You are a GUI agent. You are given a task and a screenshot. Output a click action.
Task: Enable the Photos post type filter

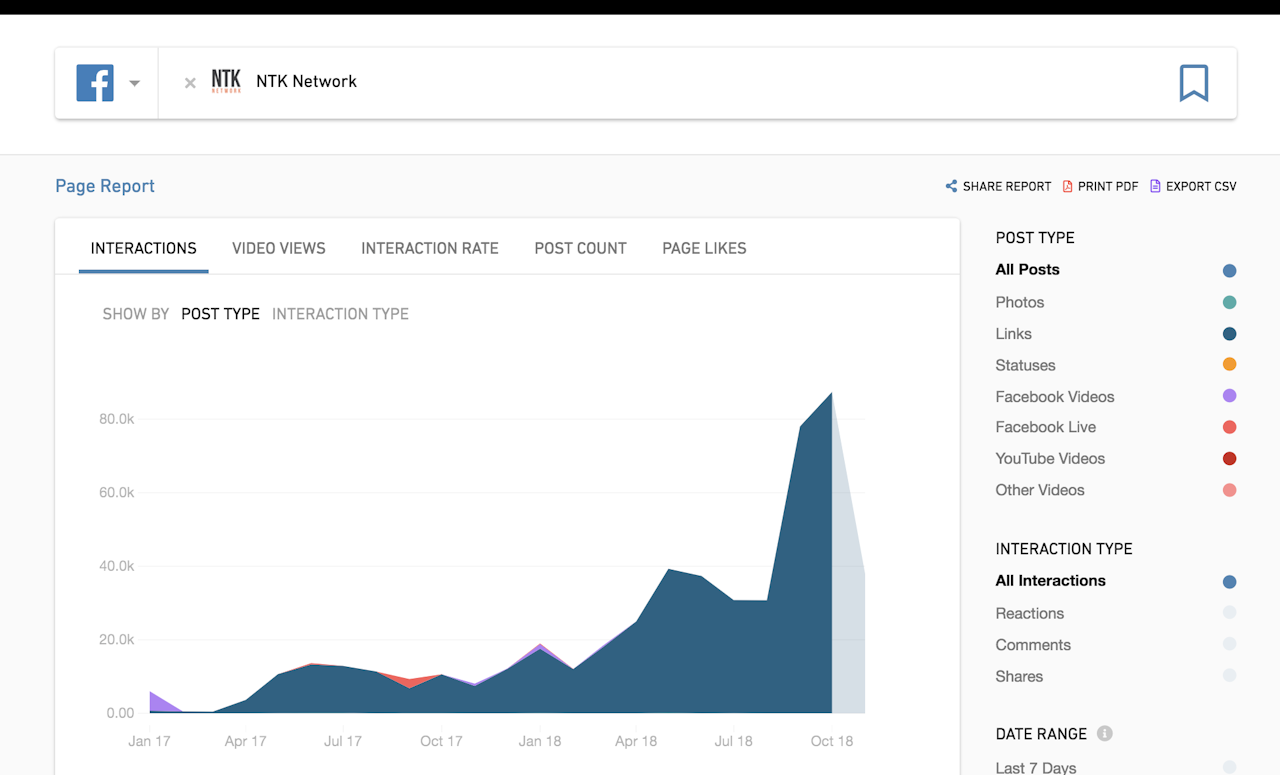[x=1020, y=302]
